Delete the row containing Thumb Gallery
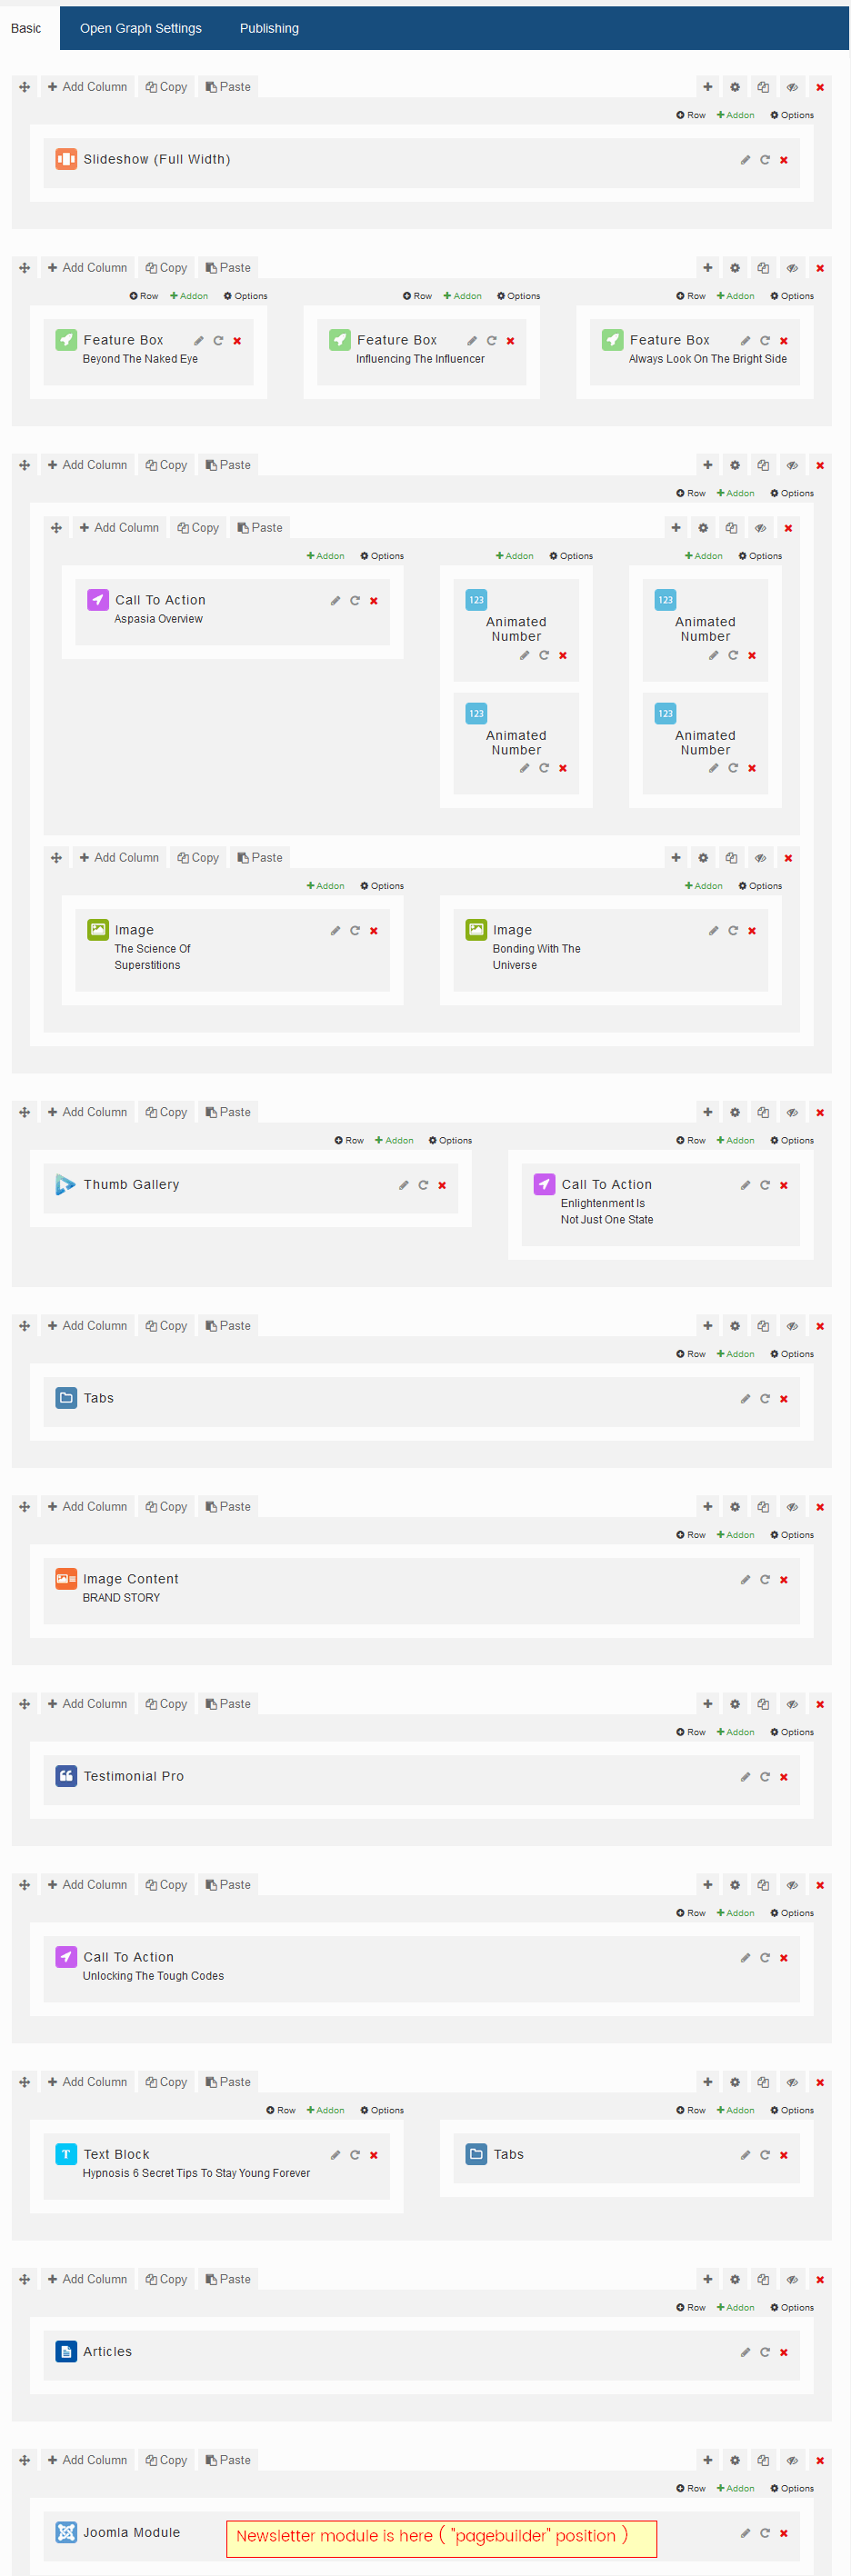Viewport: 851px width, 2576px height. pyautogui.click(x=820, y=1112)
